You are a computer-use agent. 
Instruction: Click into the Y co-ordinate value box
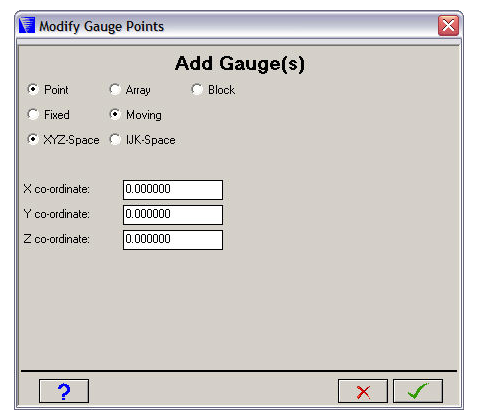[173, 215]
